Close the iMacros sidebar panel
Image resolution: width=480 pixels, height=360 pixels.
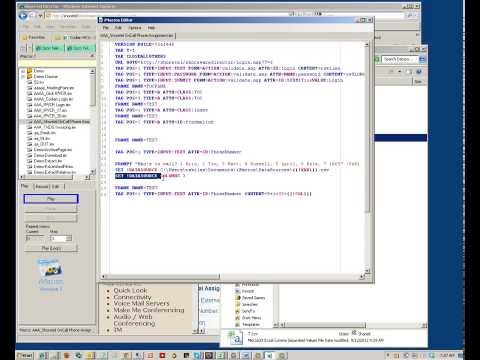pos(92,56)
